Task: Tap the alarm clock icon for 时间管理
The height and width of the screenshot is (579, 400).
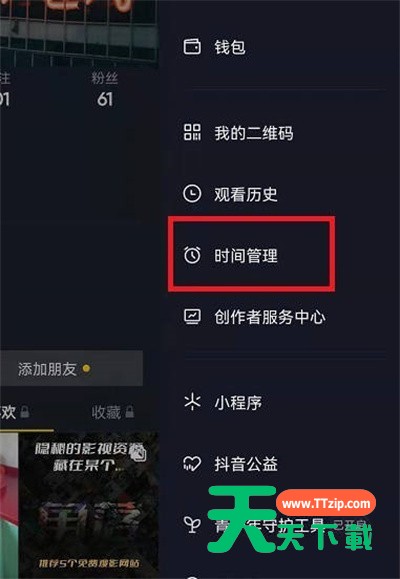Action: [192, 255]
